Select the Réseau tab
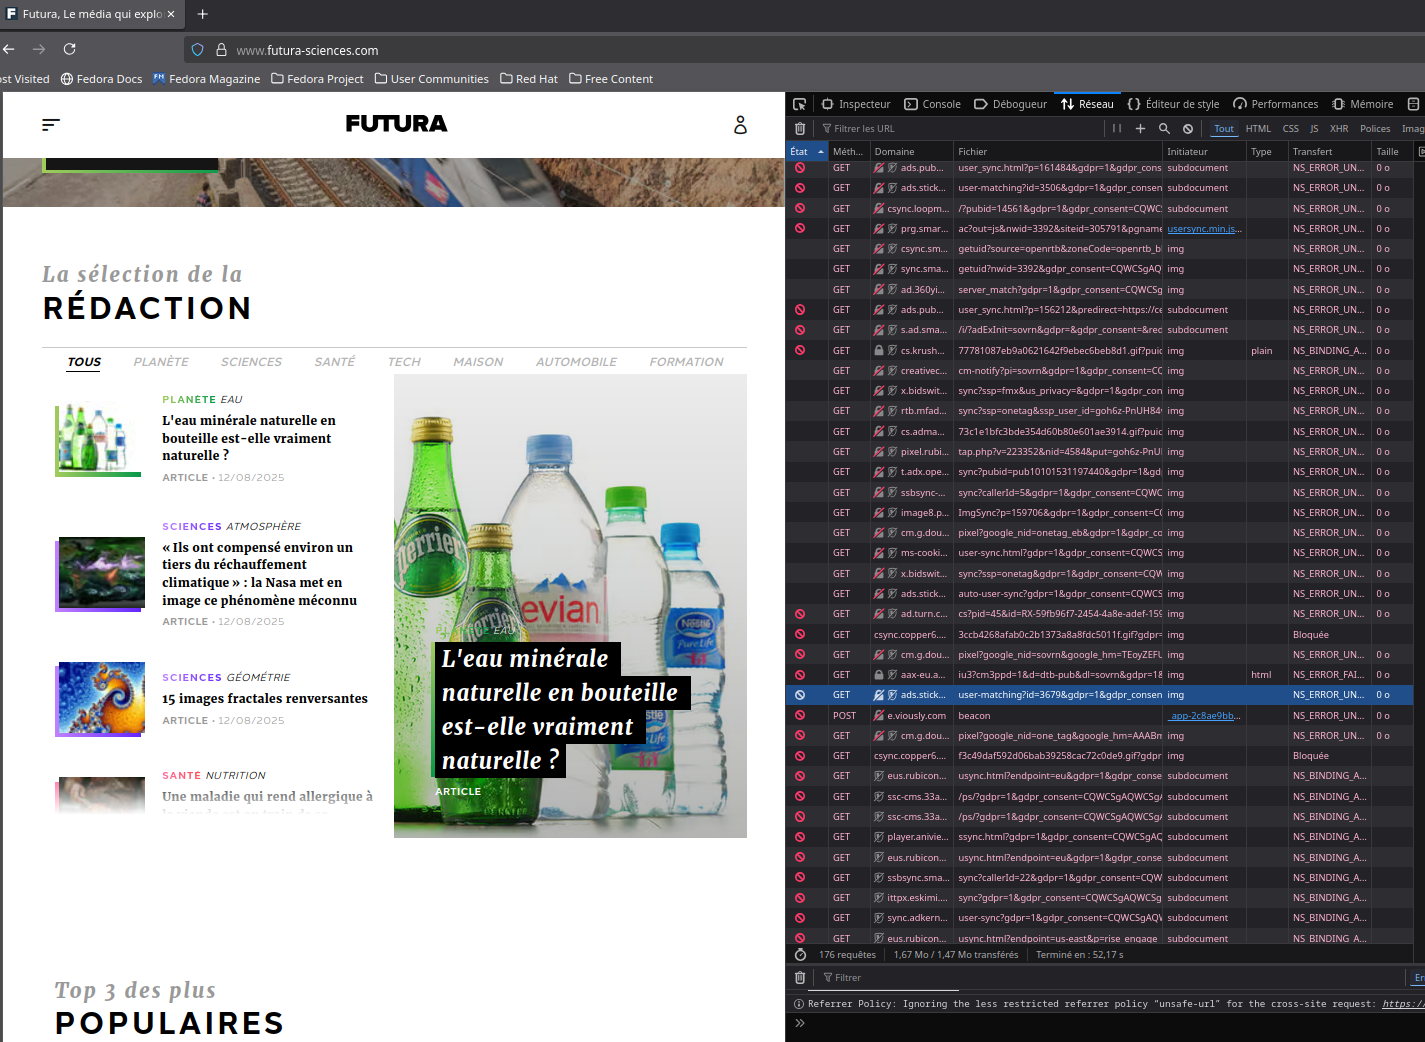 (x=1087, y=104)
